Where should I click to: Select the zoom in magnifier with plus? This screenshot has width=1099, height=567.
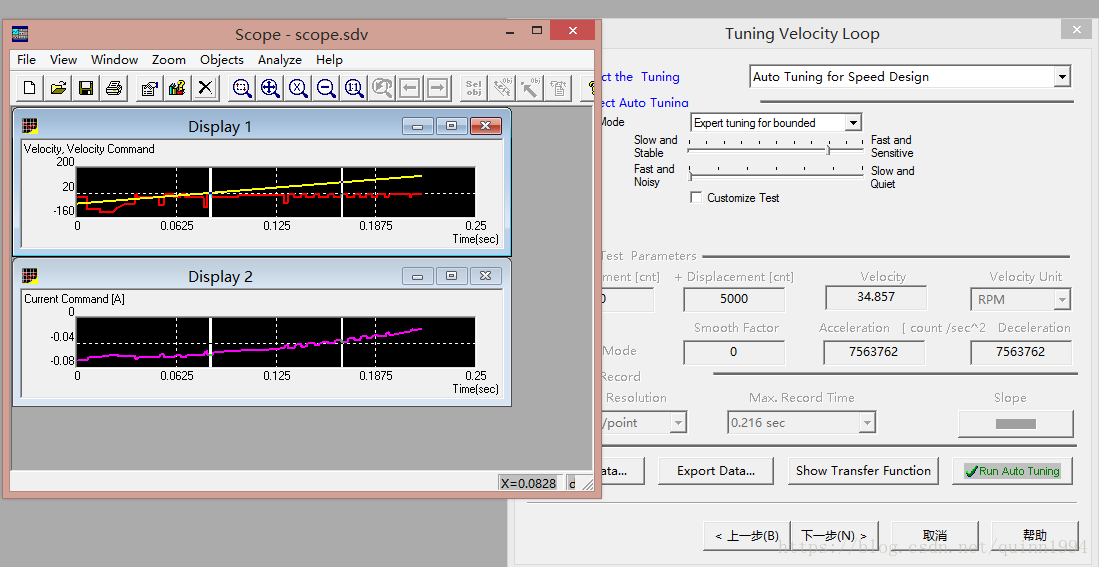[x=270, y=88]
